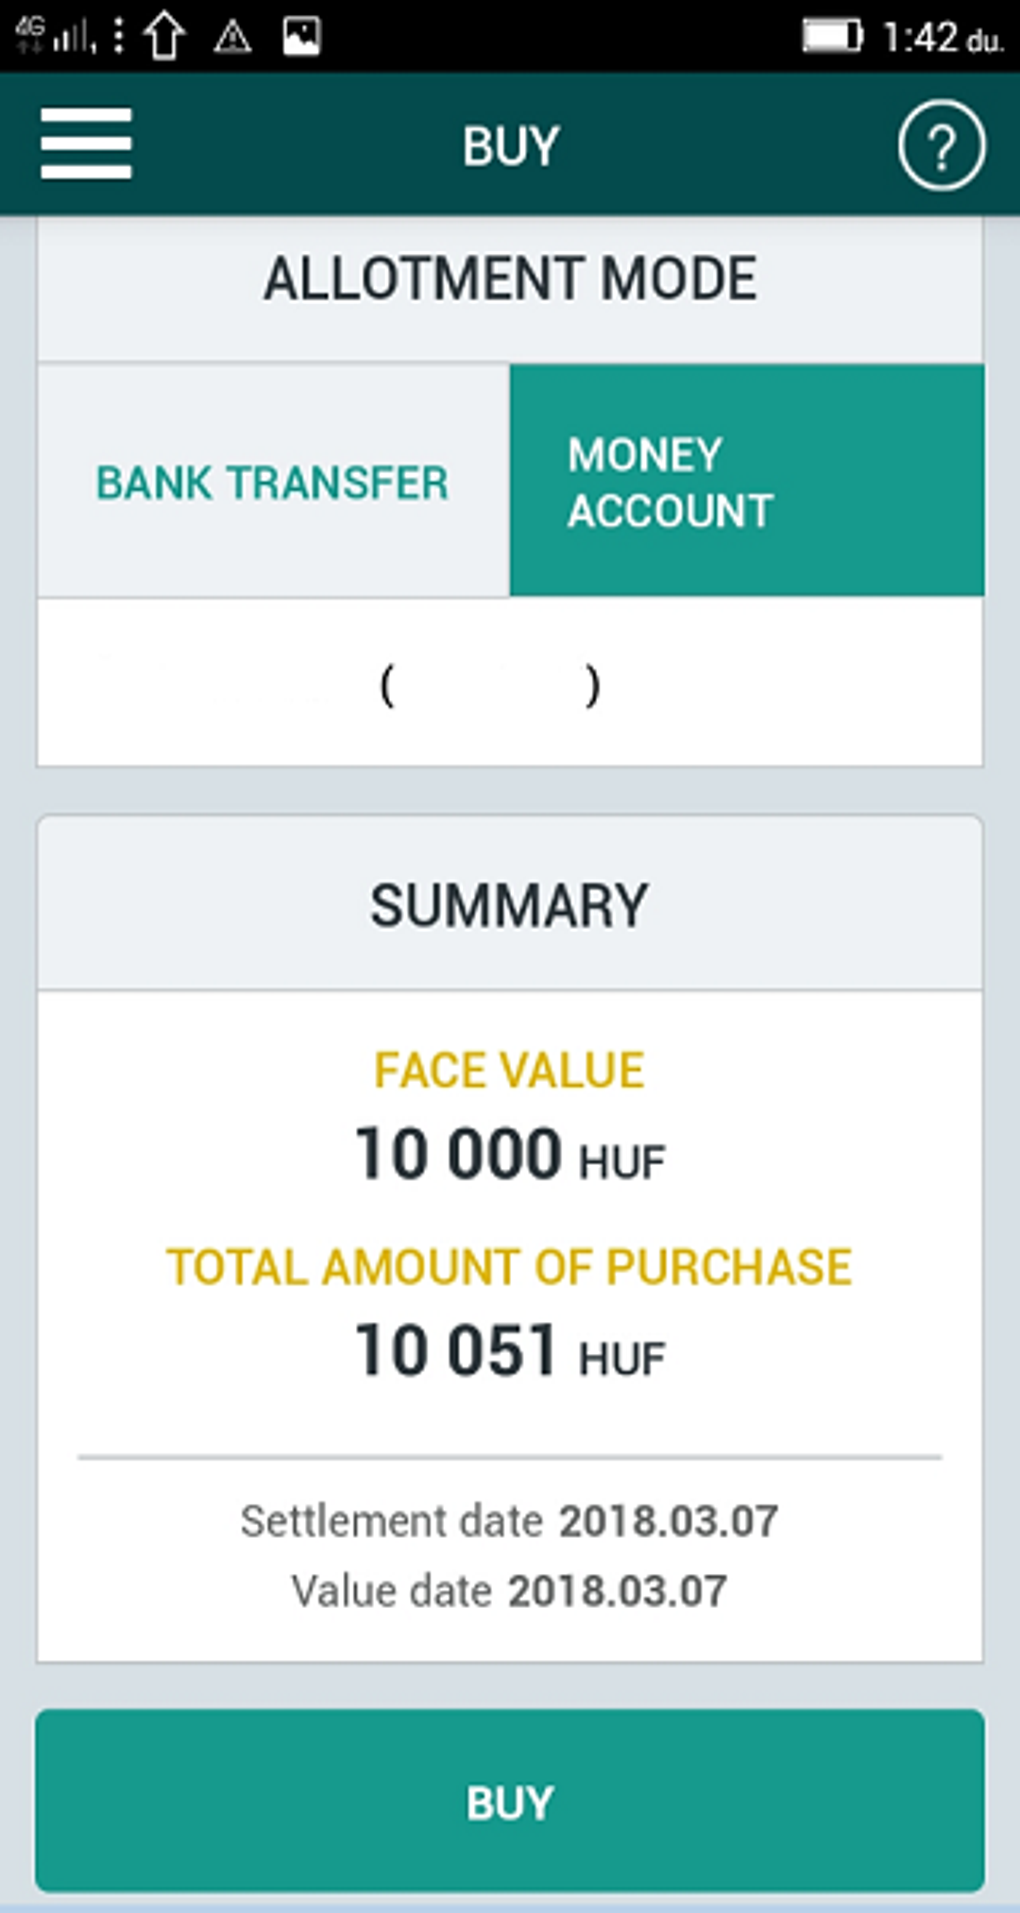Tap the BUY title in header
This screenshot has height=1913, width=1020.
[510, 146]
